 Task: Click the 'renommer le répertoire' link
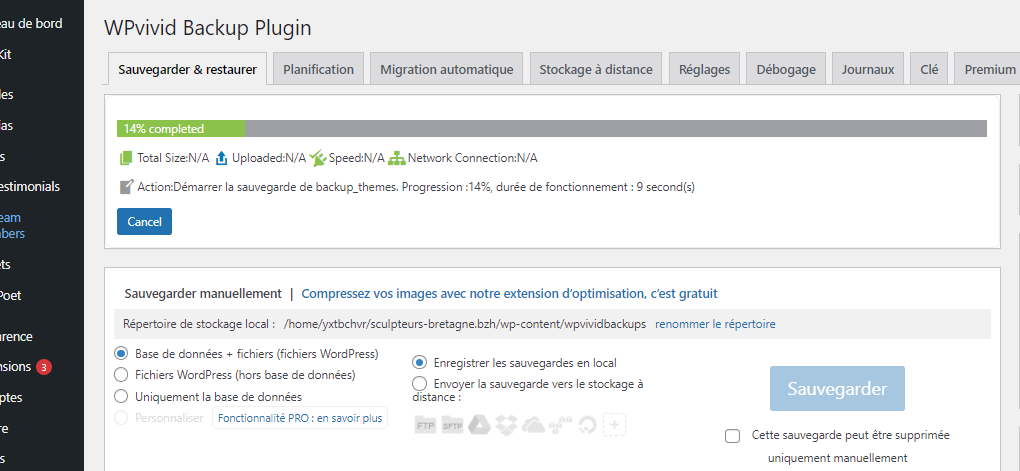715,324
